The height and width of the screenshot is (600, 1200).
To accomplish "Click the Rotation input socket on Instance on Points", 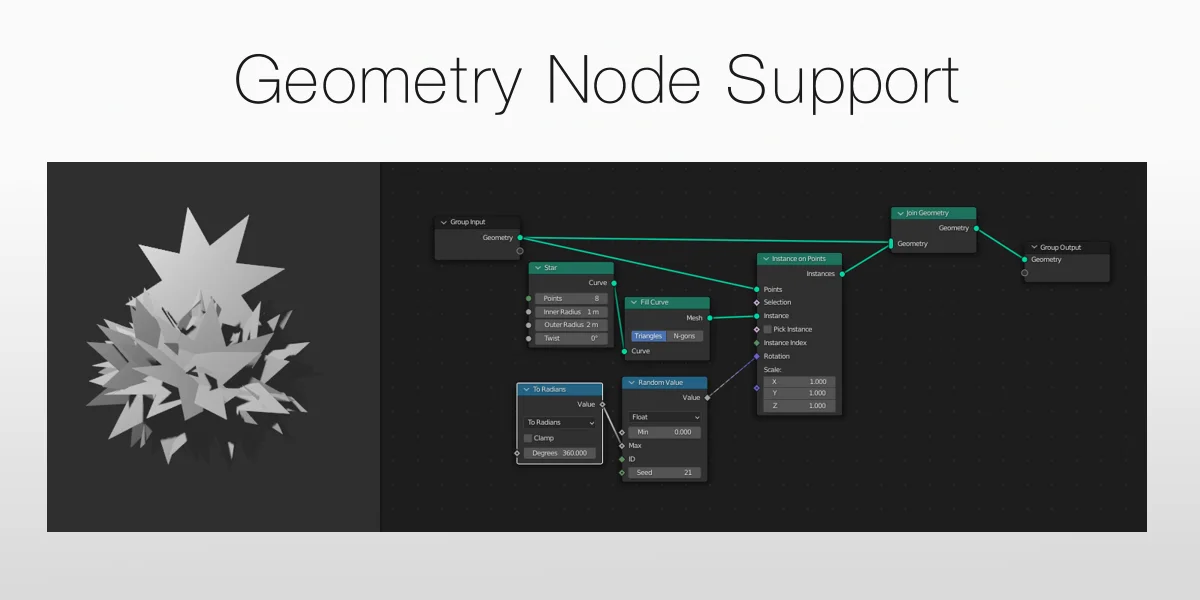I will point(757,356).
